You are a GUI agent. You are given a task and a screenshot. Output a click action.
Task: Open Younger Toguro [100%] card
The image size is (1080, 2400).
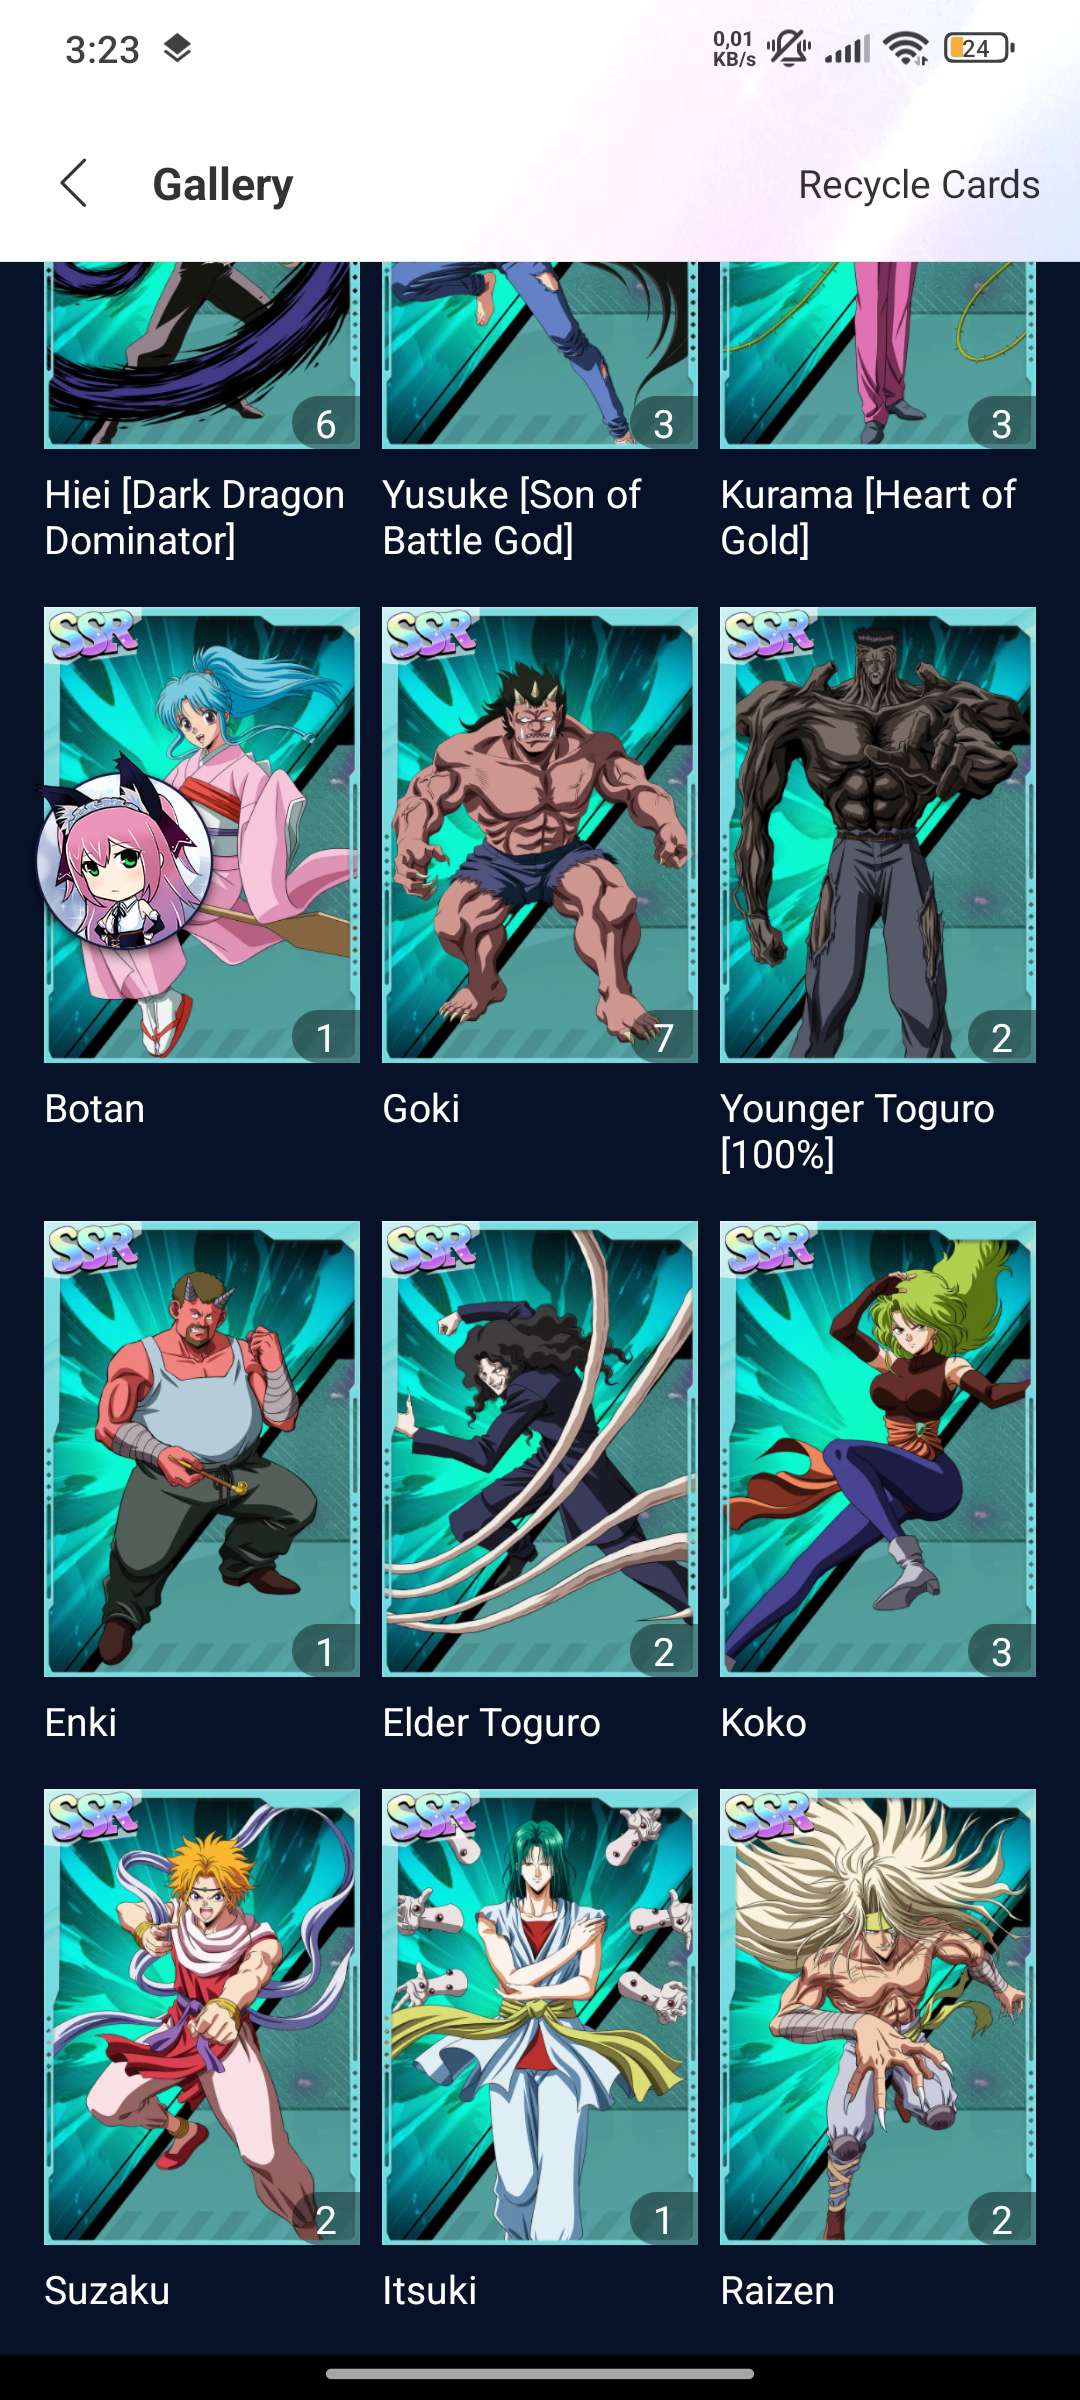click(x=878, y=835)
